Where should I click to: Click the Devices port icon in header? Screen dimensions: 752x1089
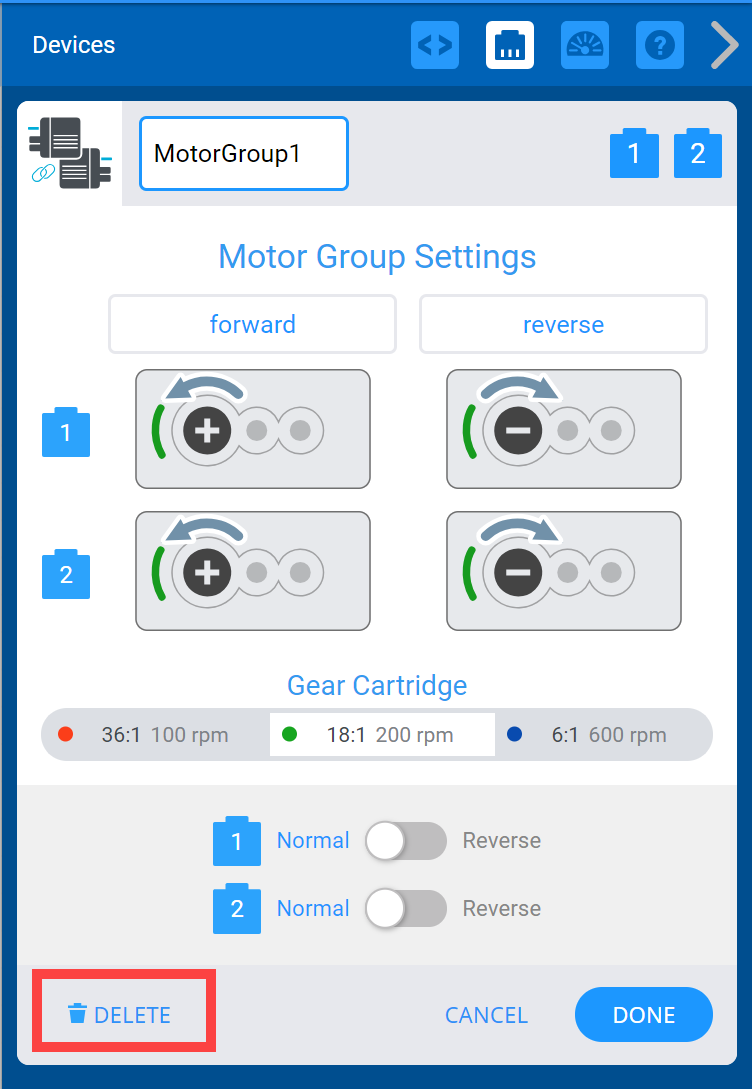[510, 45]
